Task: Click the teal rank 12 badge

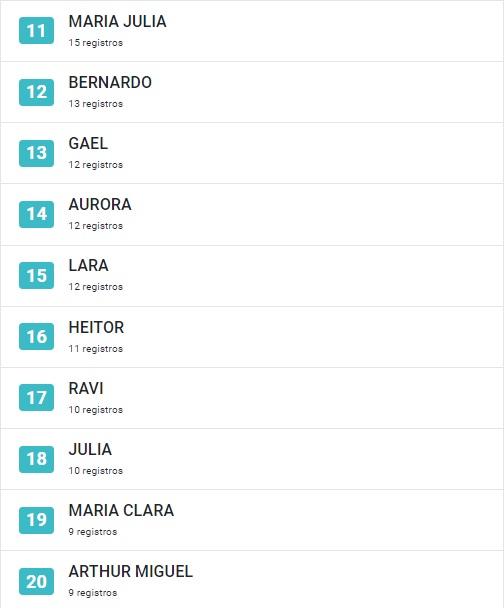Action: [36, 92]
